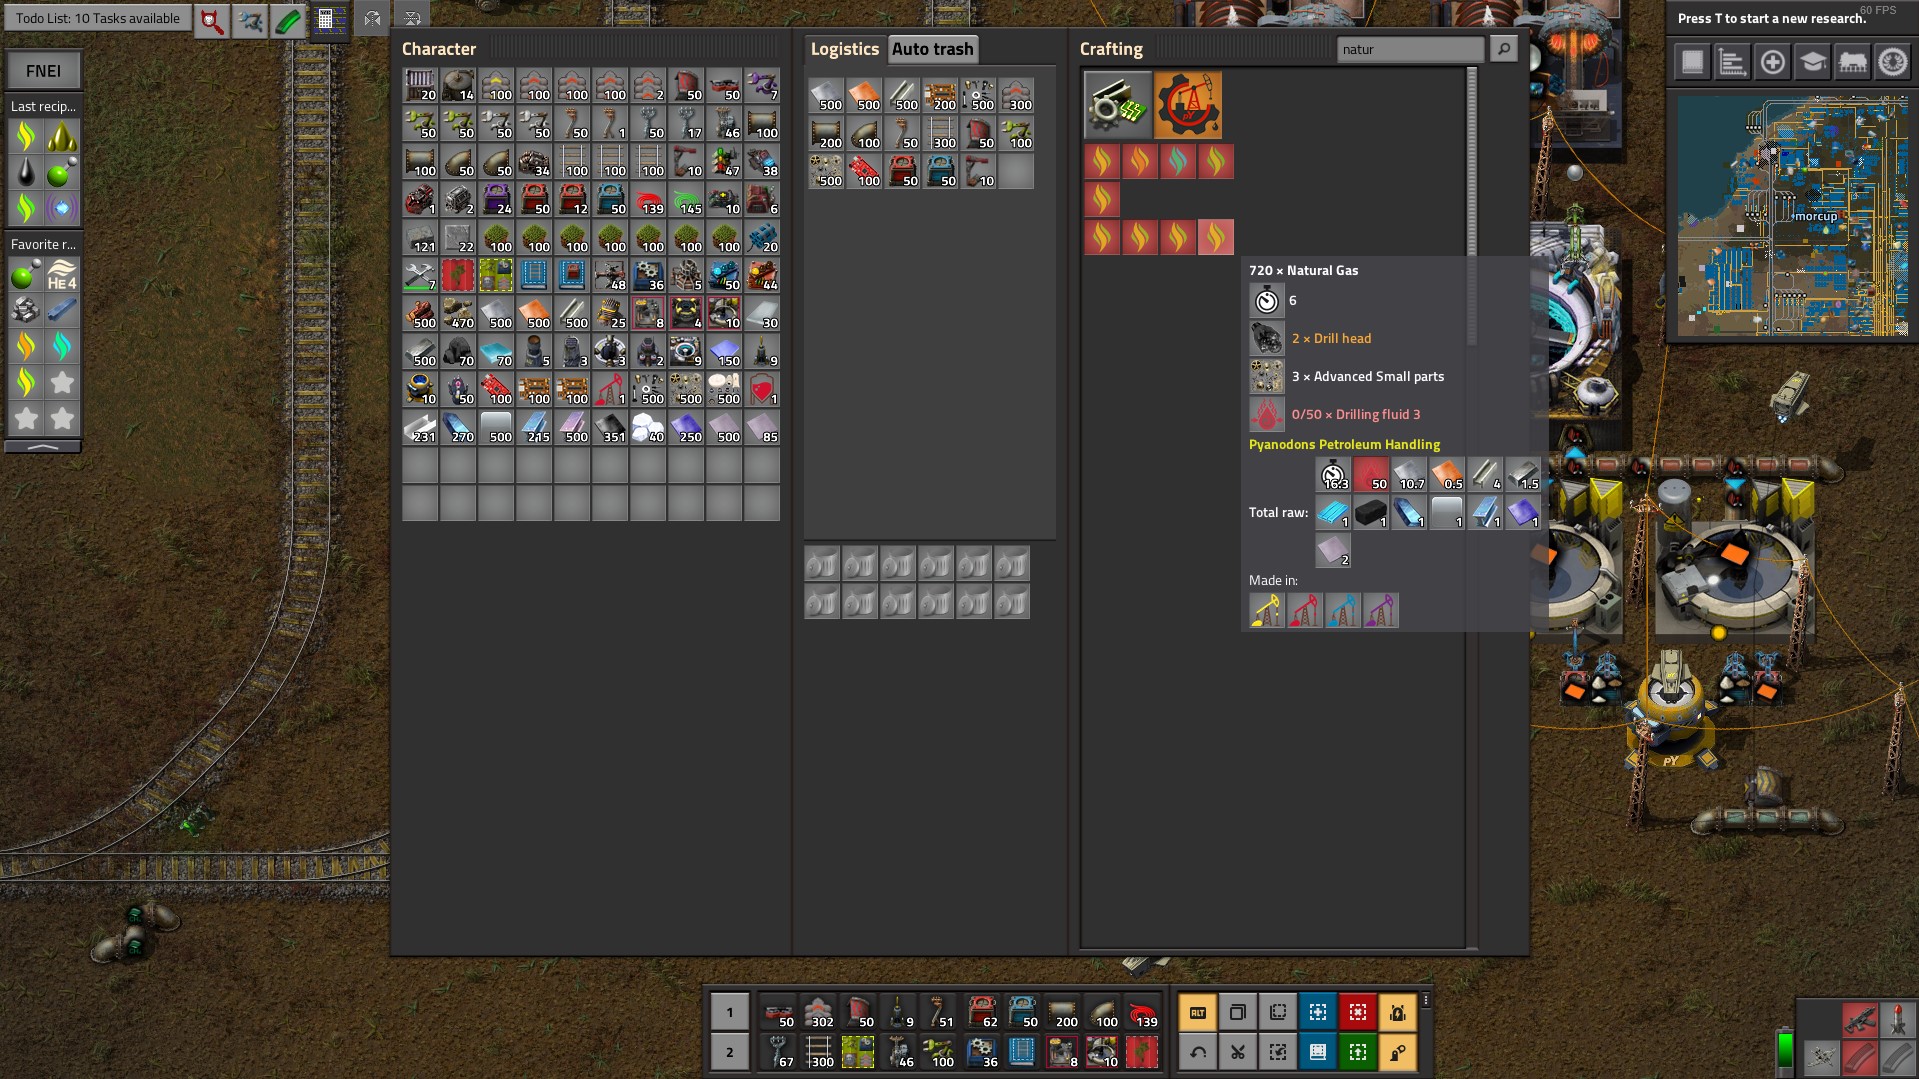Select the black oil drop in last recipes
The height and width of the screenshot is (1079, 1919).
click(26, 172)
